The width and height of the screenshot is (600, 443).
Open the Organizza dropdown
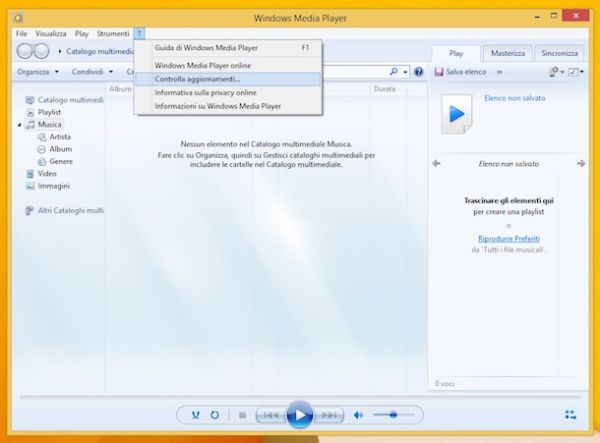(x=38, y=72)
